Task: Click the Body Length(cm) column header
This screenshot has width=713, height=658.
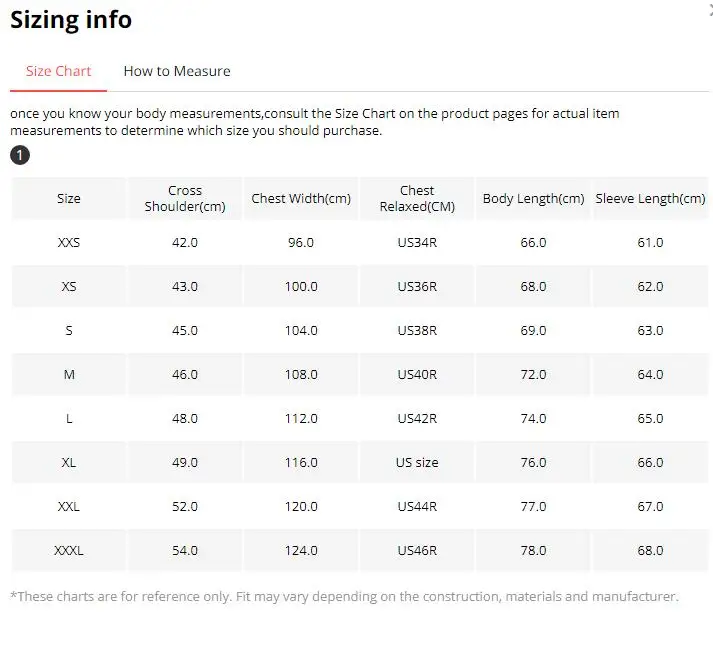Action: [533, 198]
